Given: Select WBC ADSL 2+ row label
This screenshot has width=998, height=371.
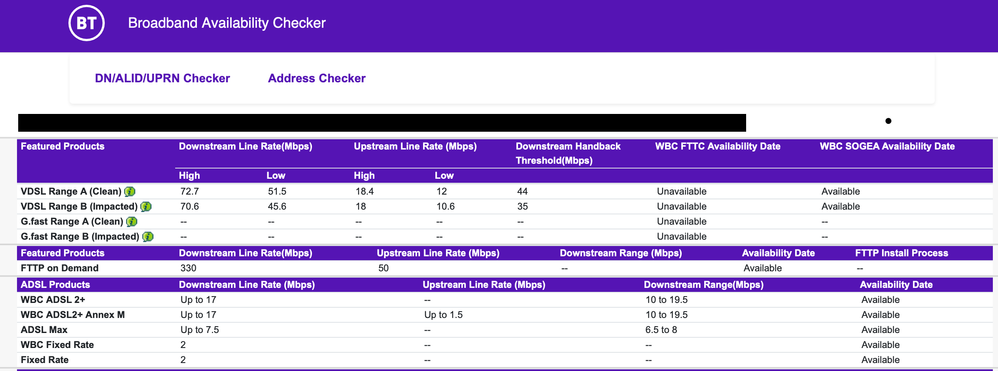Looking at the screenshot, I should [53, 299].
